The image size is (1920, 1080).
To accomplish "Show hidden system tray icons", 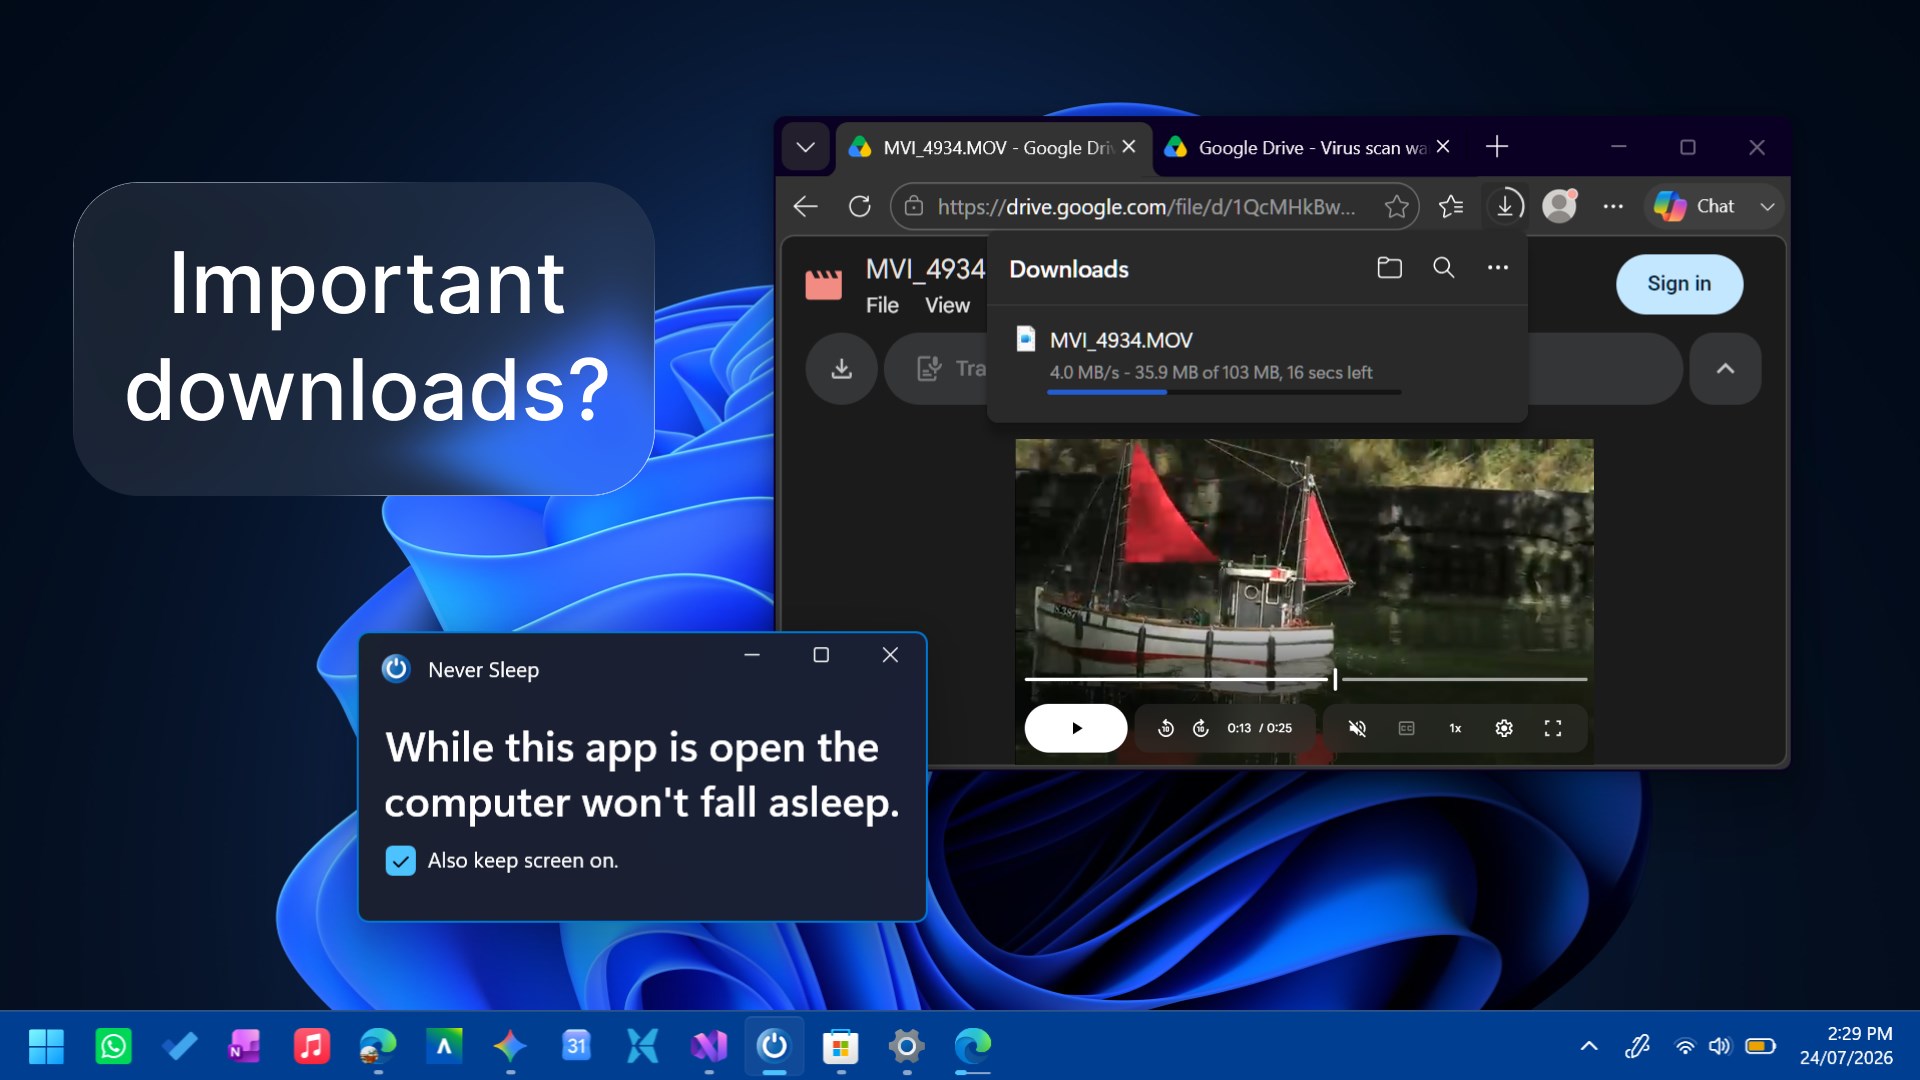I will (1589, 1046).
